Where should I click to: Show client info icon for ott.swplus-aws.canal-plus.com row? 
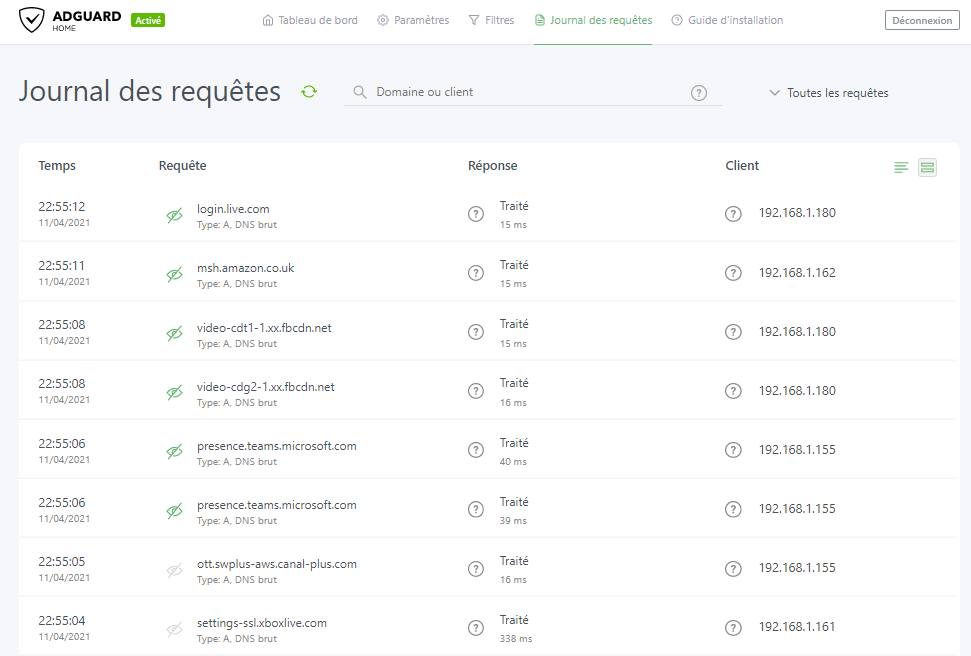(733, 569)
